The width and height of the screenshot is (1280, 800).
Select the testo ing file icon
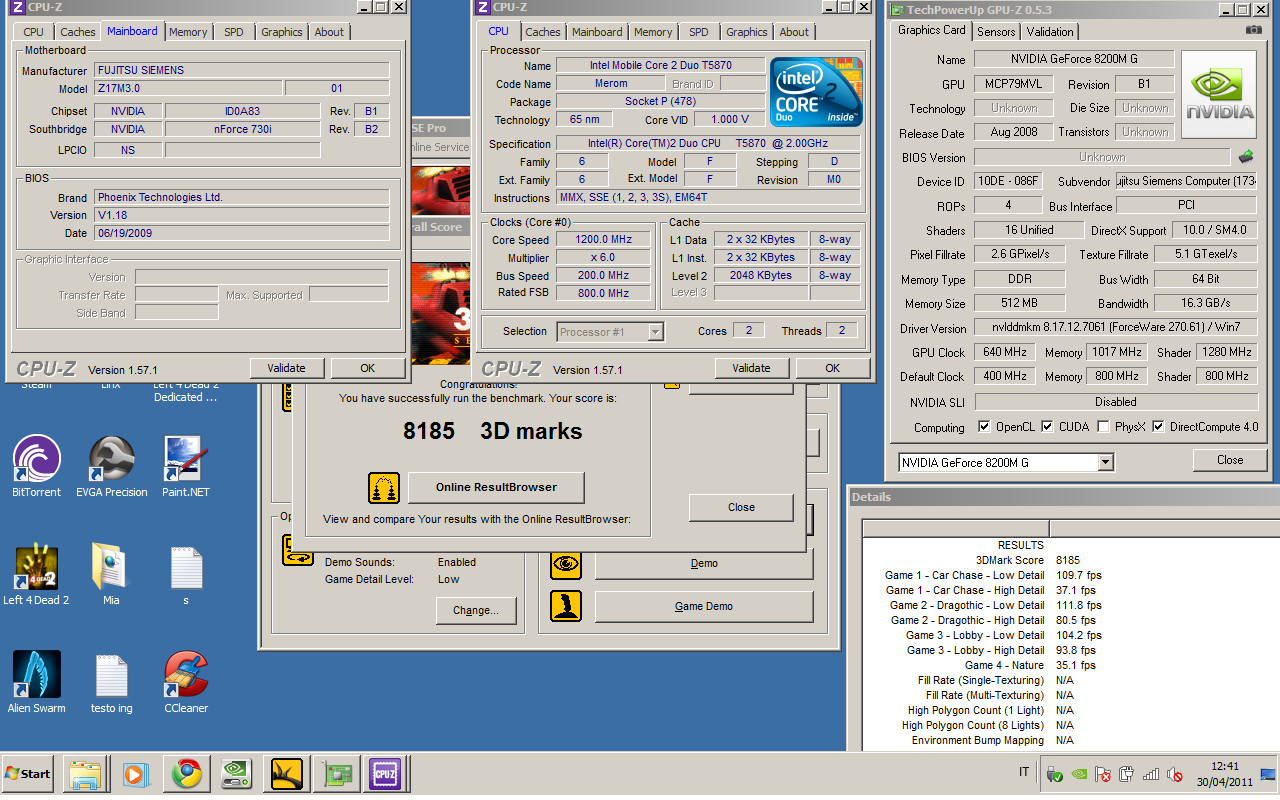click(112, 683)
